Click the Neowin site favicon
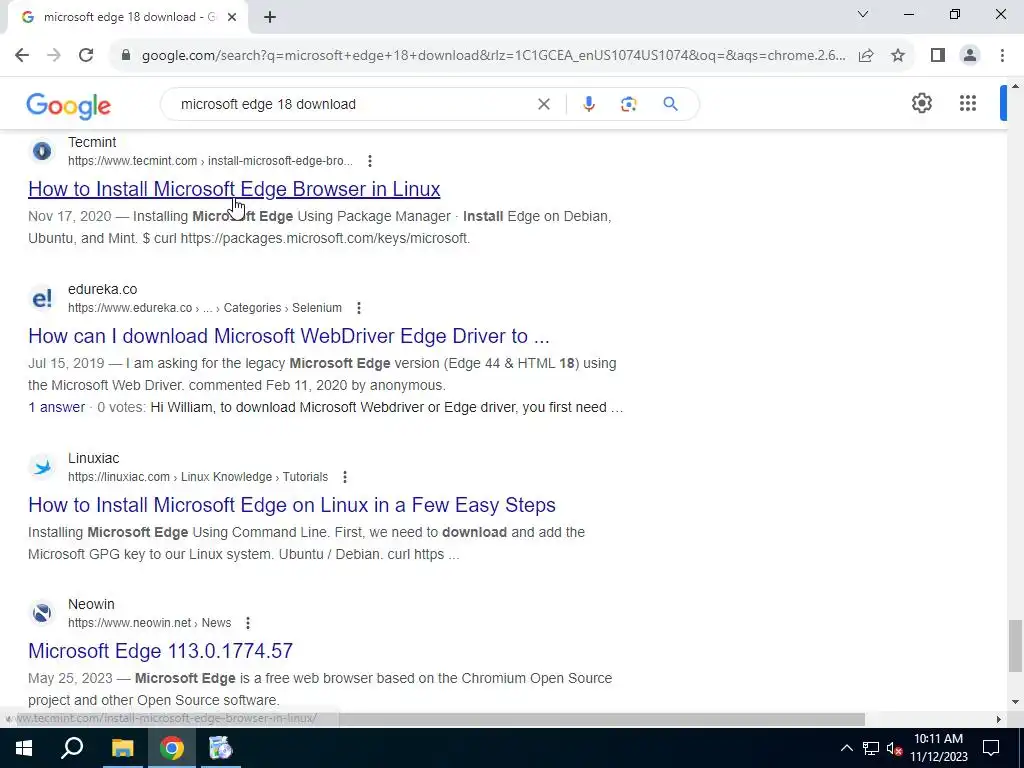 42,613
